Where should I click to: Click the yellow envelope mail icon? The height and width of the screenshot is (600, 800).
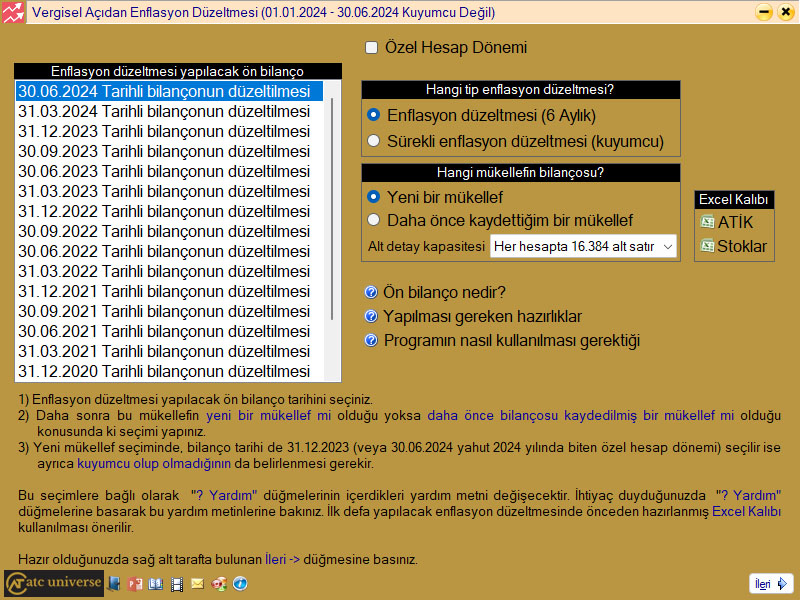(x=197, y=583)
